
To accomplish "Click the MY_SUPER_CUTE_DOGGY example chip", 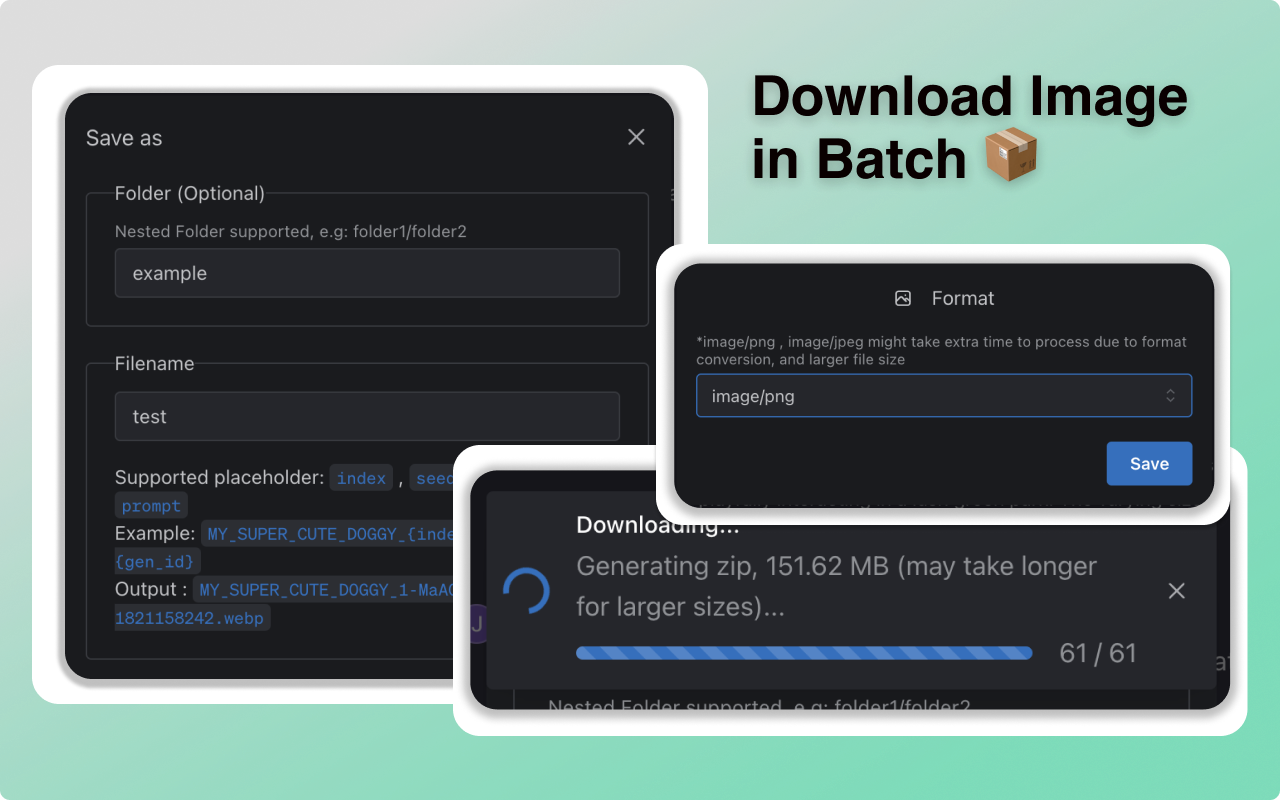I will coord(330,533).
